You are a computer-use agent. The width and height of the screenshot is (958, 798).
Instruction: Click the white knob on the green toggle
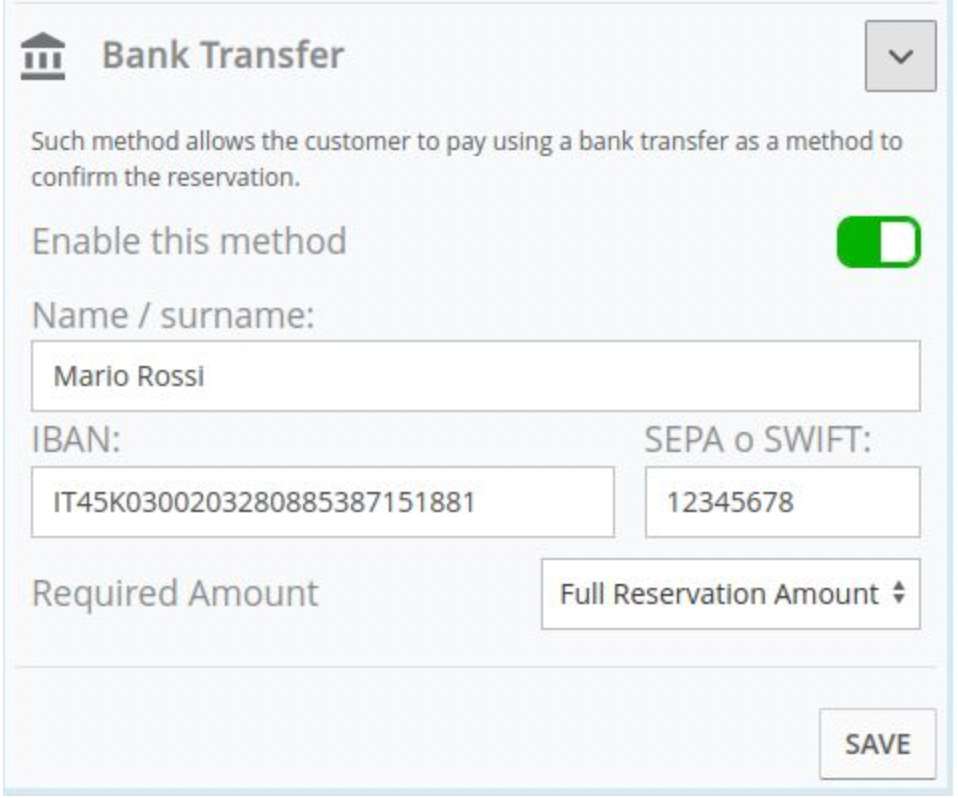(899, 242)
